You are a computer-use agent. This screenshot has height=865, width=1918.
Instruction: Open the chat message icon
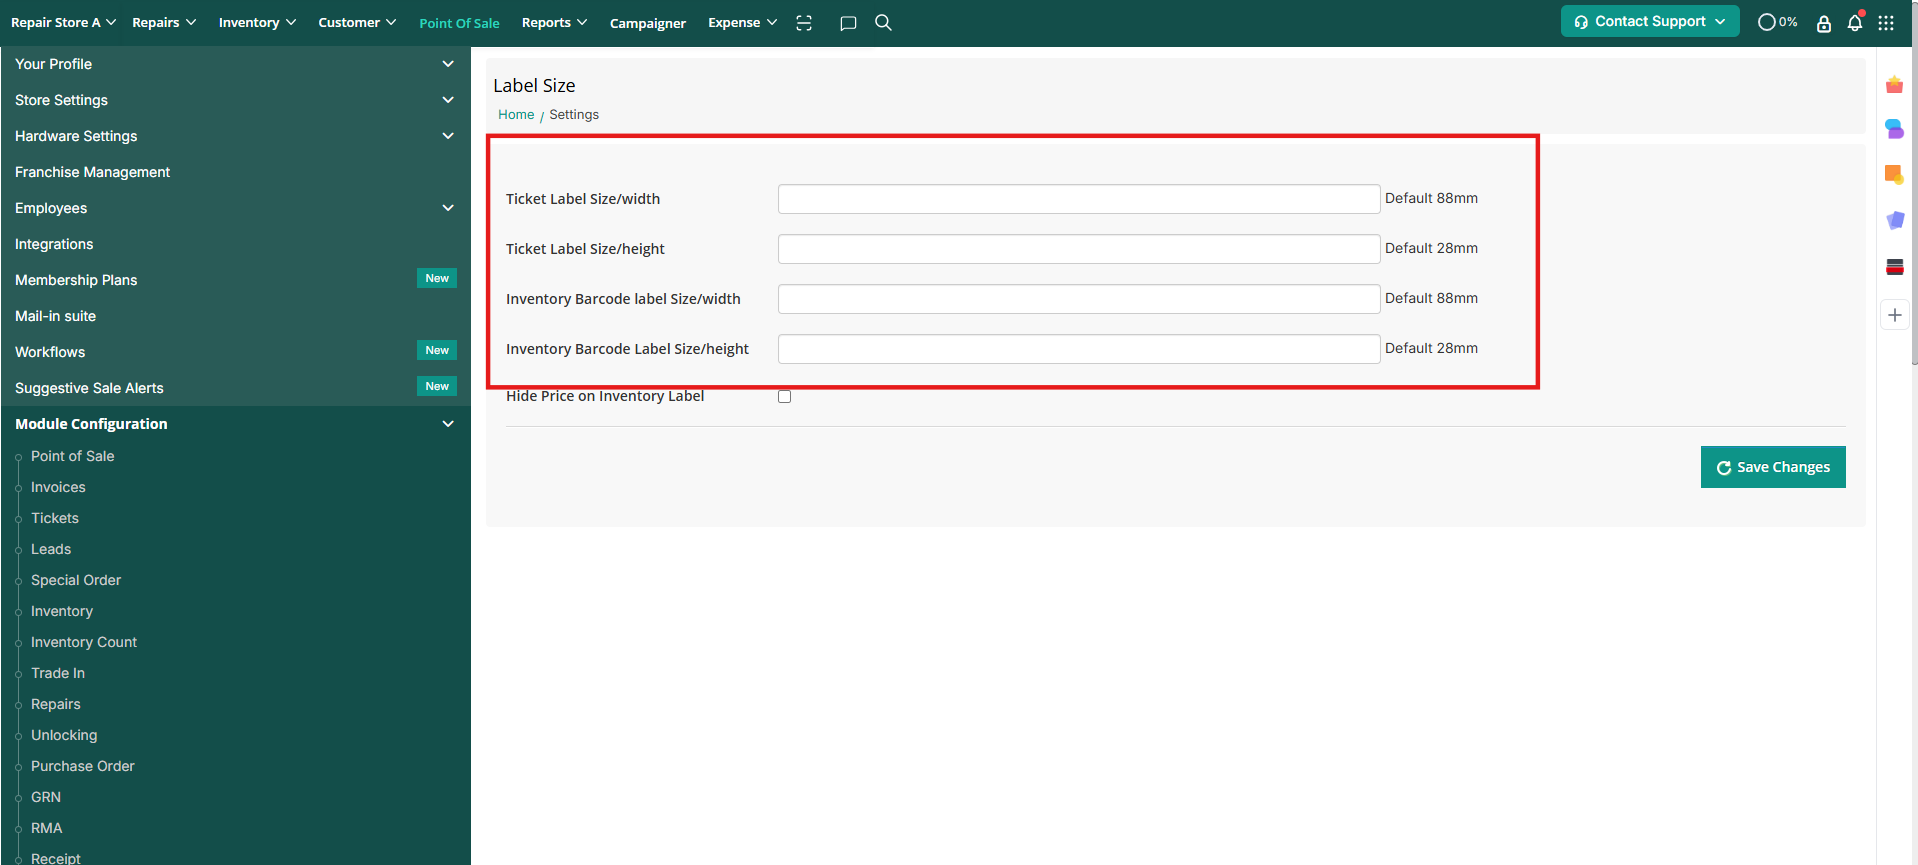[x=848, y=23]
